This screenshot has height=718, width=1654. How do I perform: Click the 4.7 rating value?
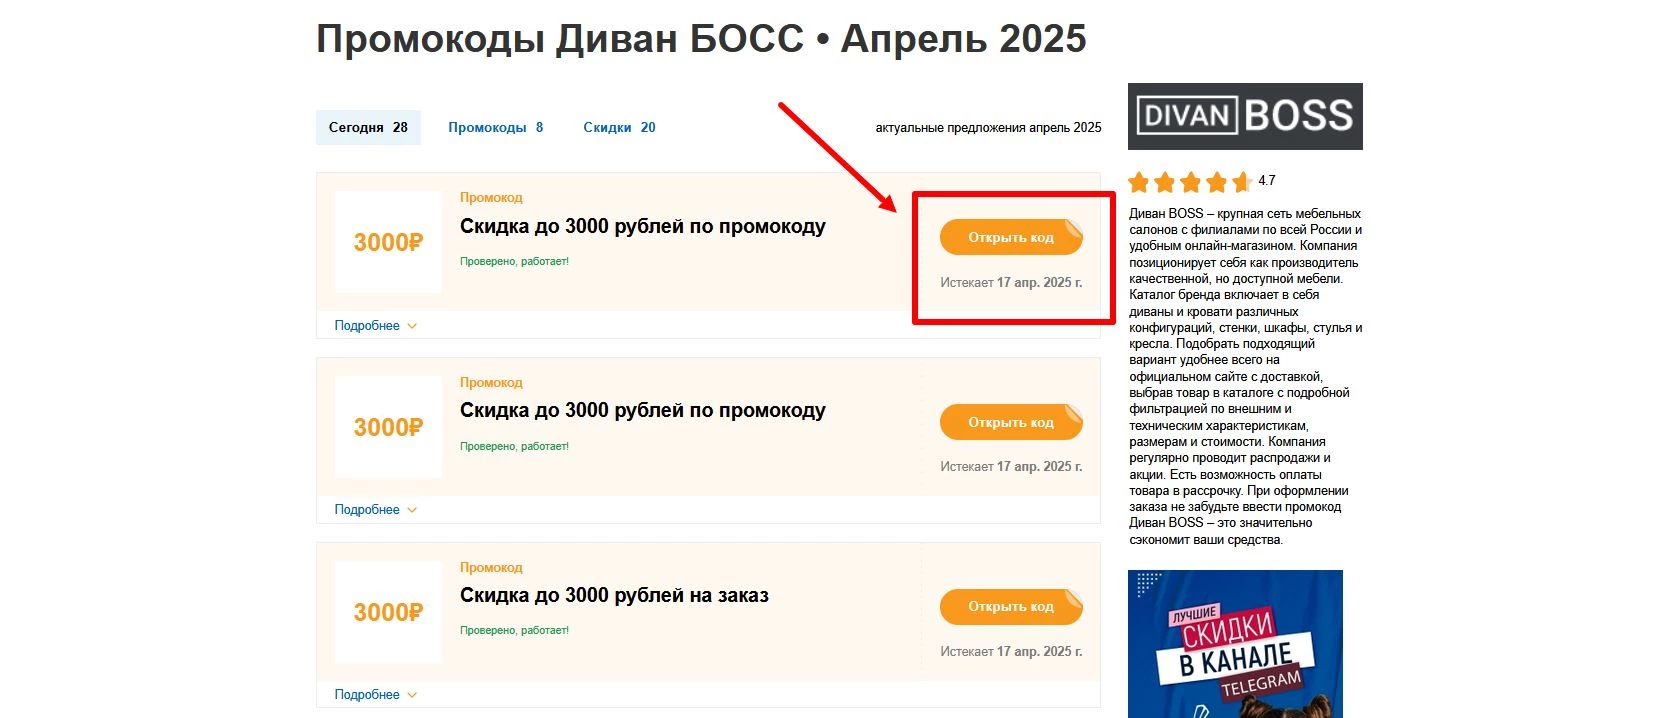1266,182
